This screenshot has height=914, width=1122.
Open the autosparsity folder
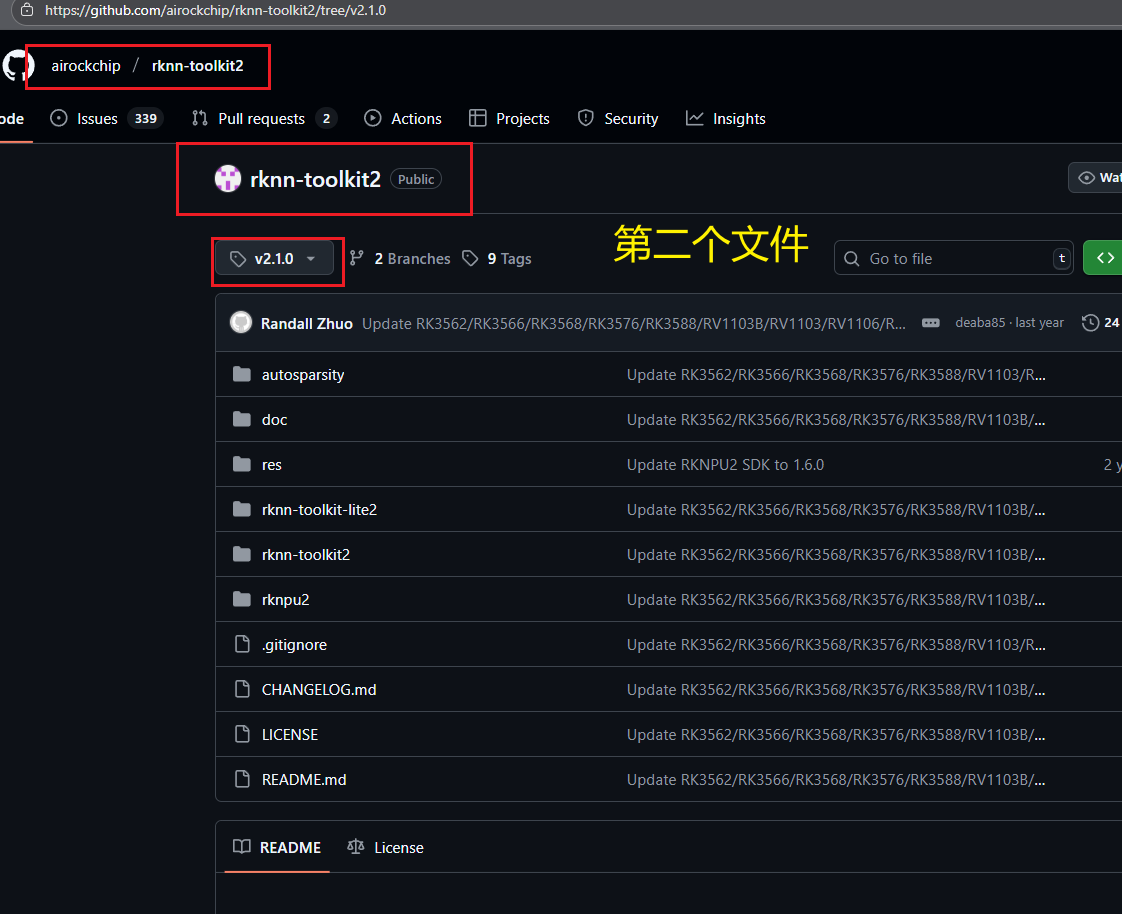click(x=303, y=375)
